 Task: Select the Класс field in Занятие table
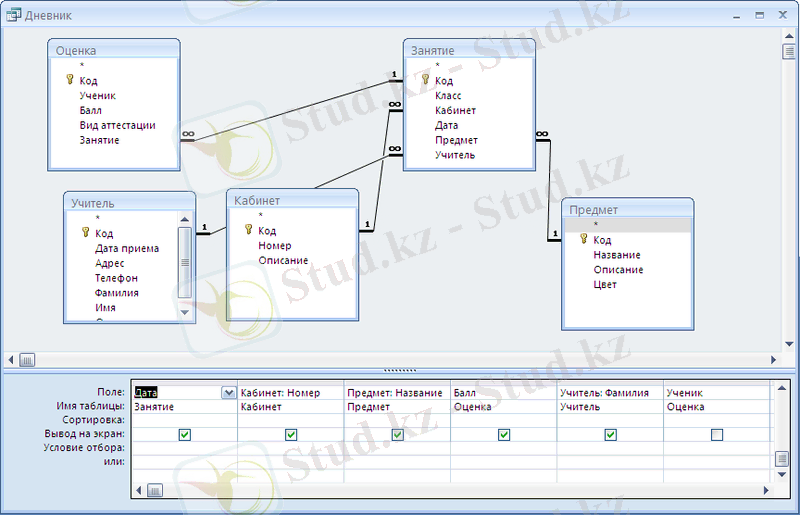coord(448,95)
